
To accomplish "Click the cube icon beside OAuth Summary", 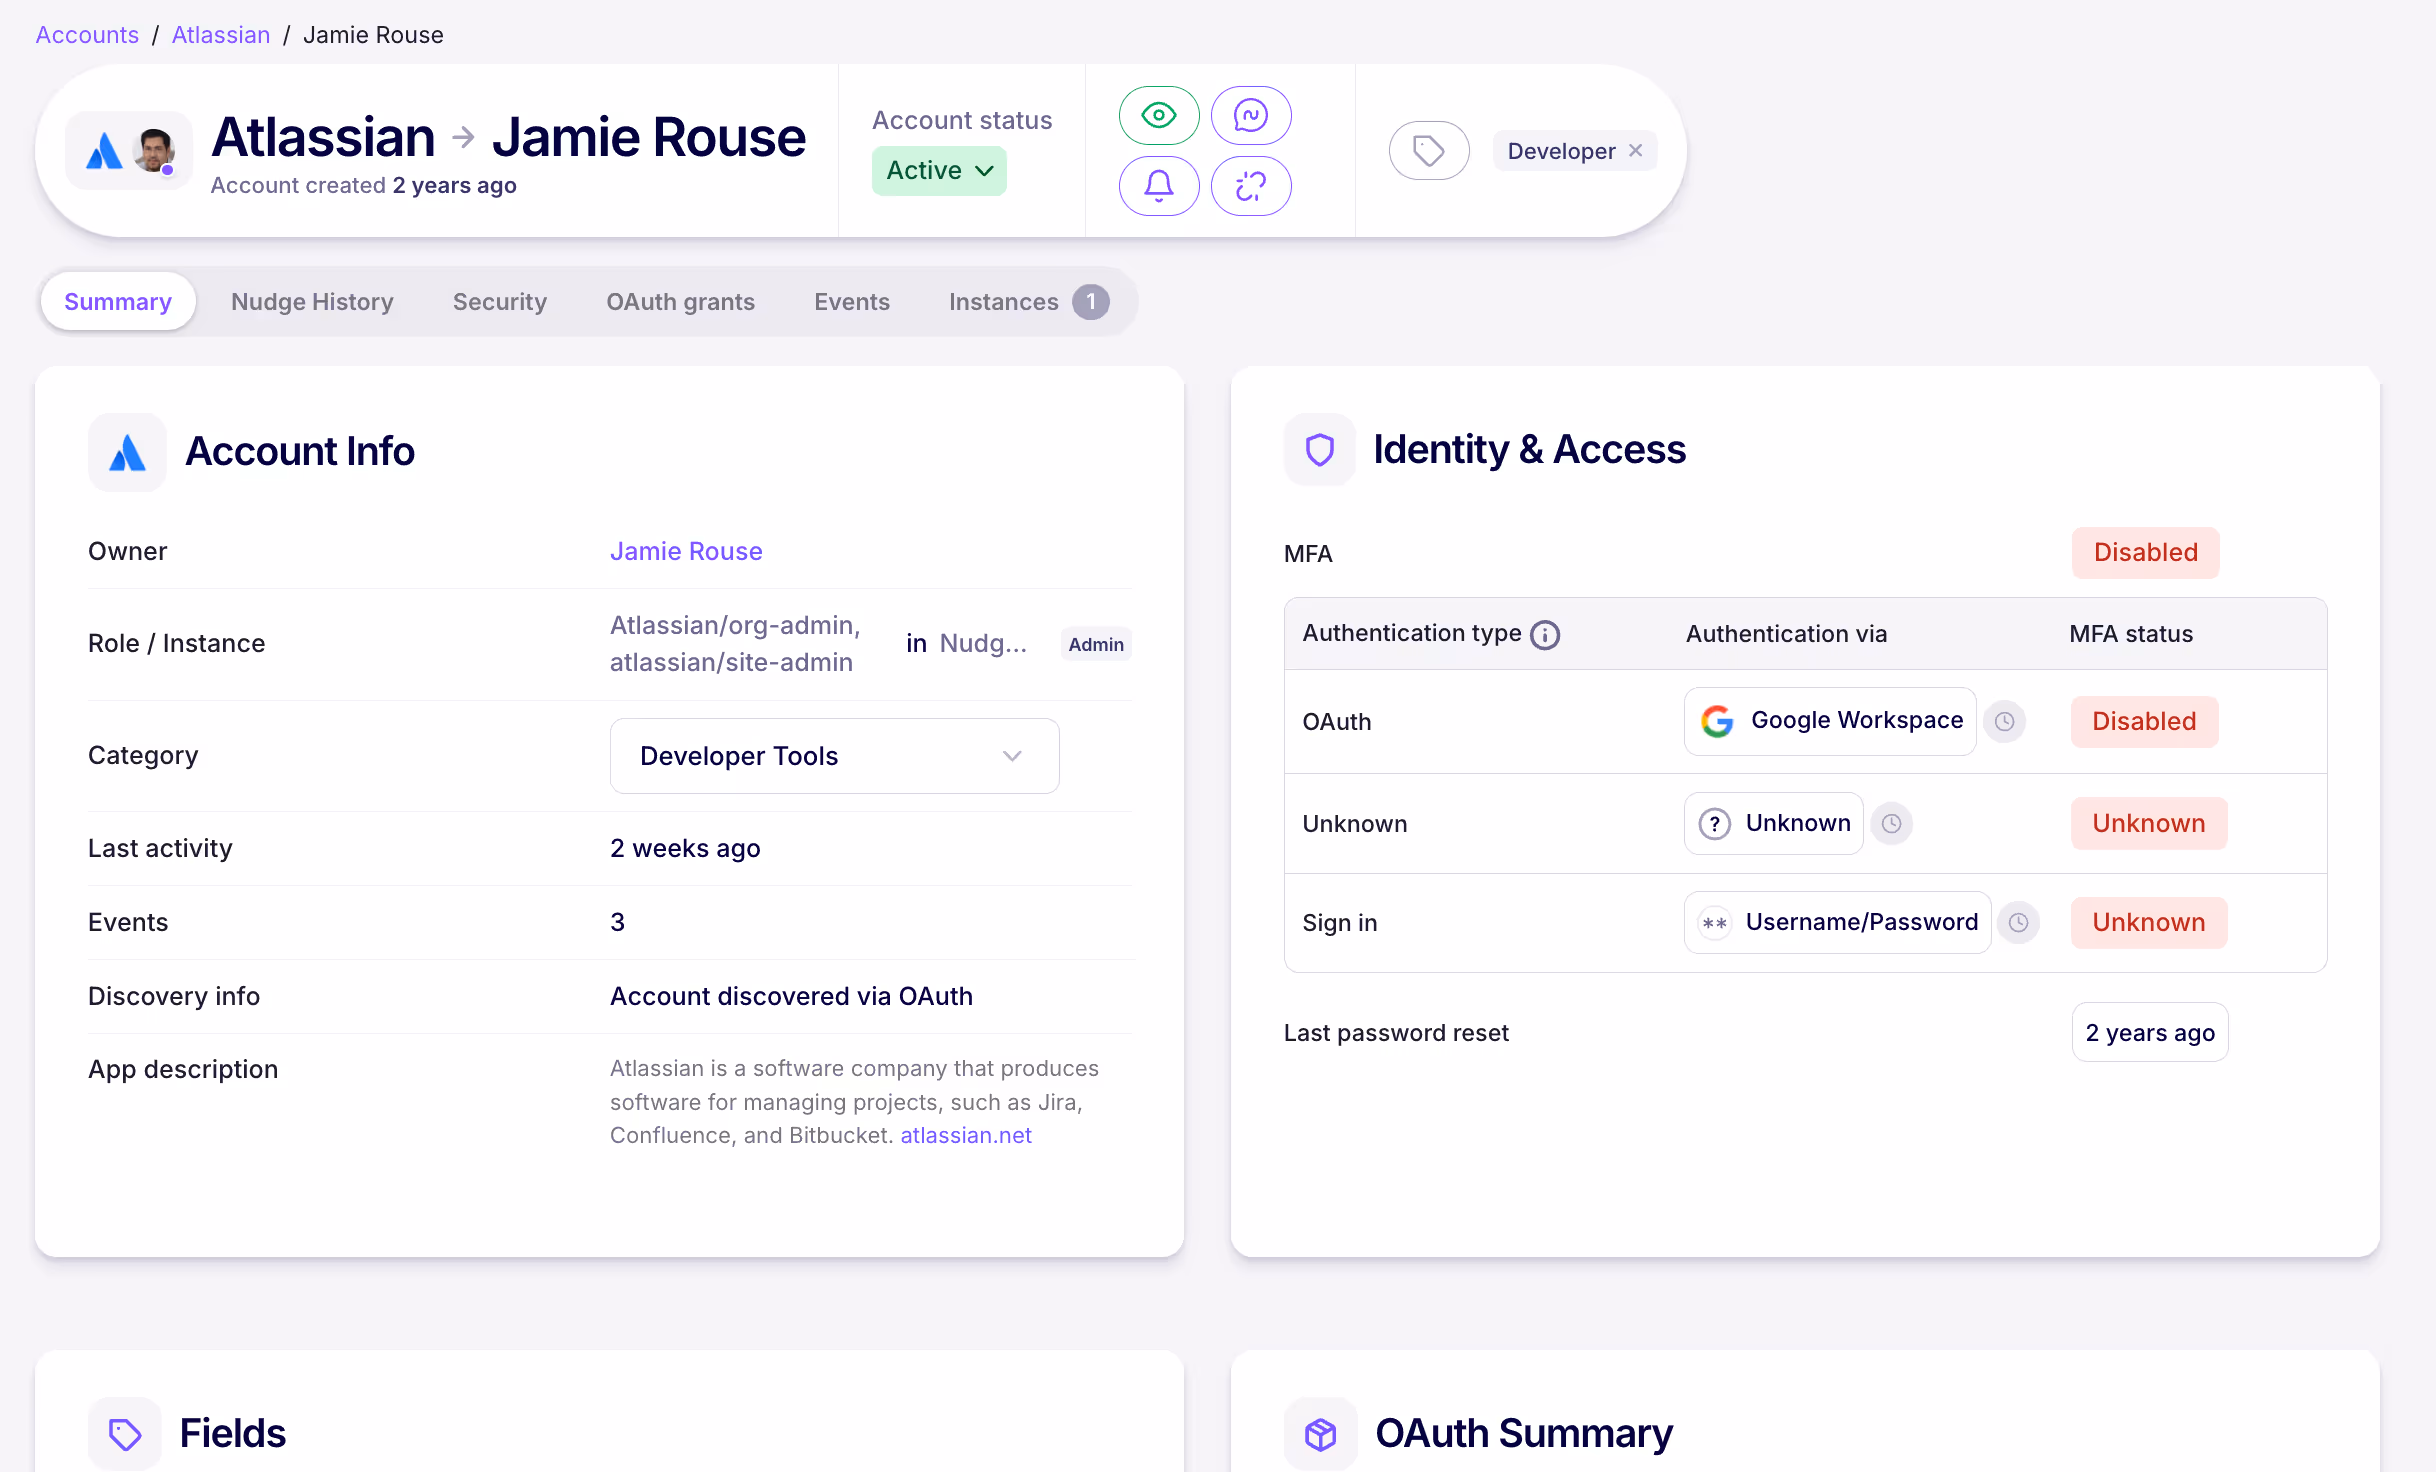I will click(x=1321, y=1434).
